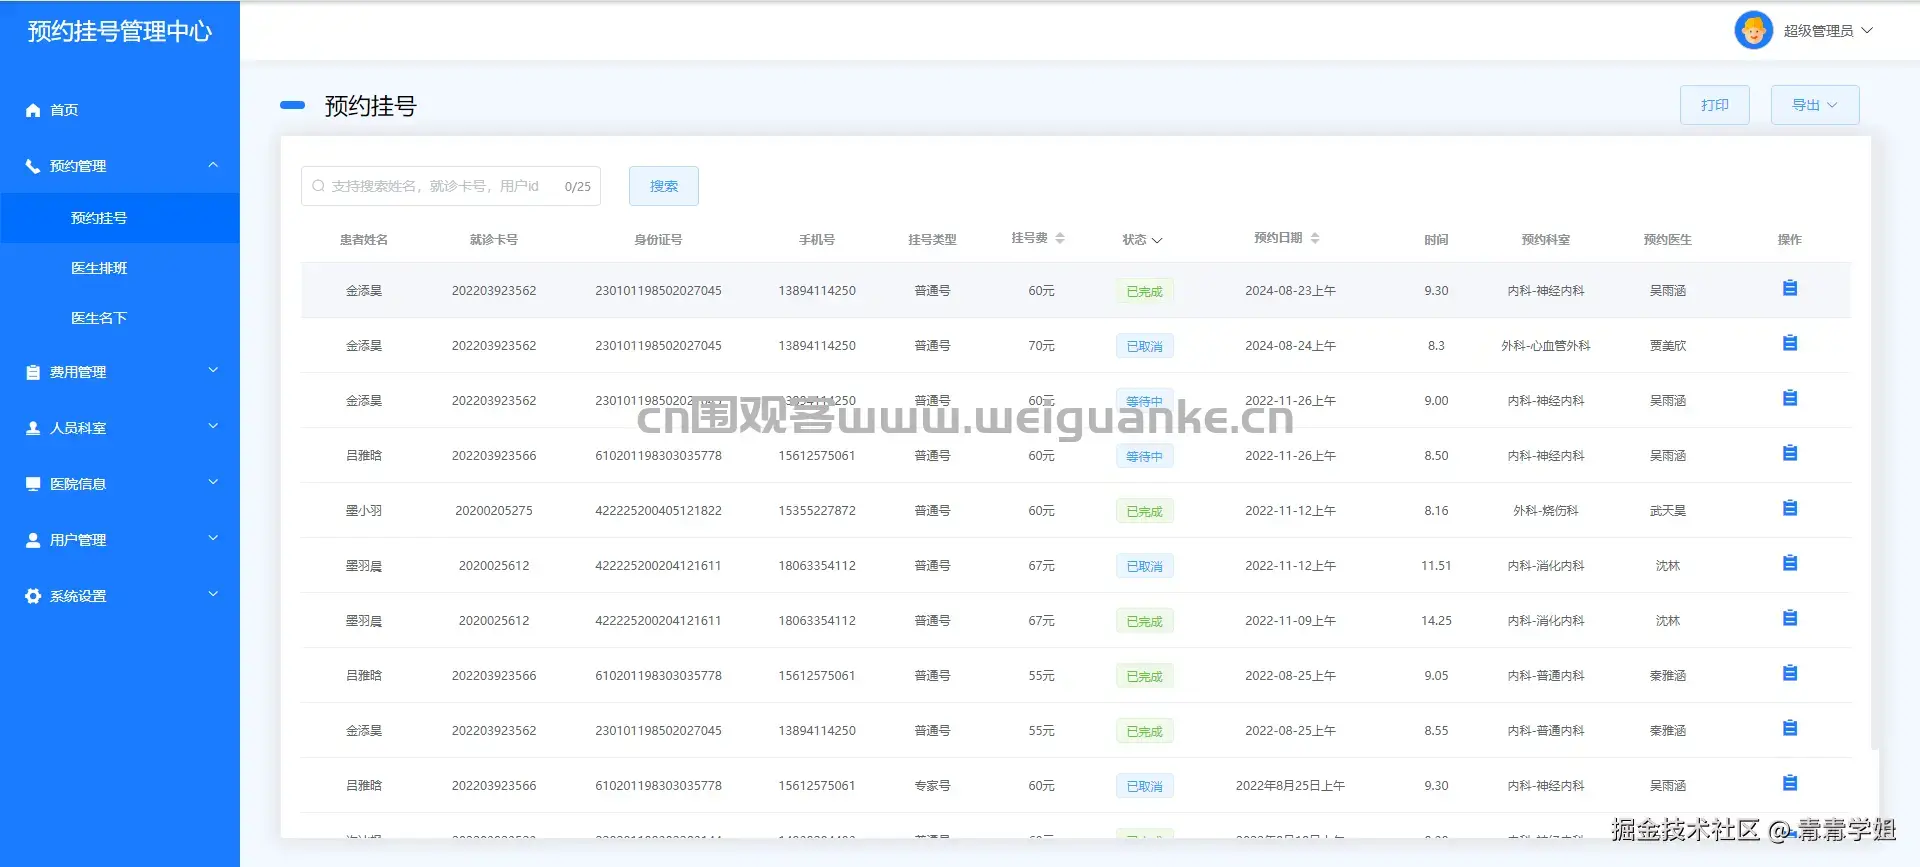Open details icon for 金添昊 8.55 row
Screen dimensions: 1920x867
pyautogui.click(x=1790, y=728)
